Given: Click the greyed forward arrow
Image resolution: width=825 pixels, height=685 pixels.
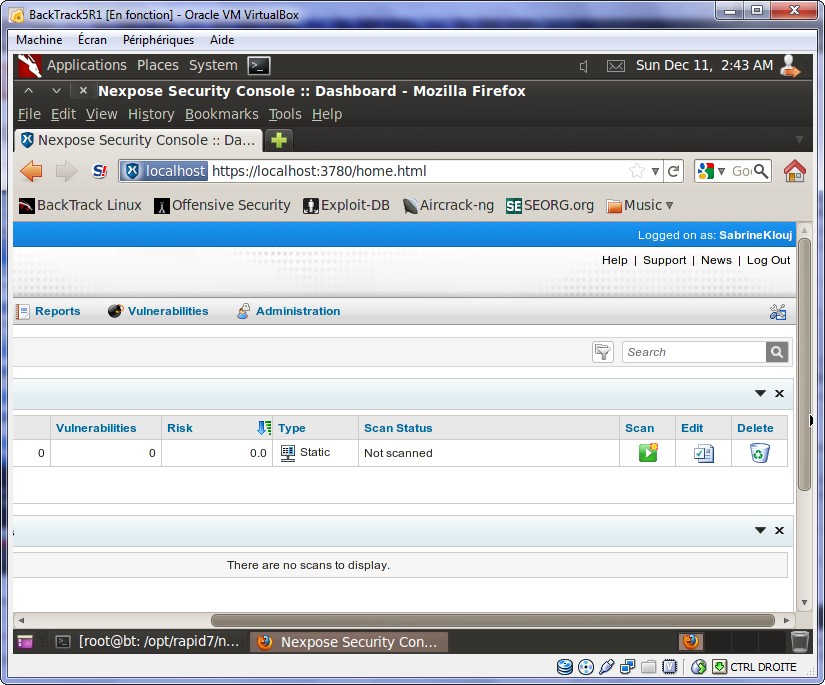Looking at the screenshot, I should click(66, 172).
